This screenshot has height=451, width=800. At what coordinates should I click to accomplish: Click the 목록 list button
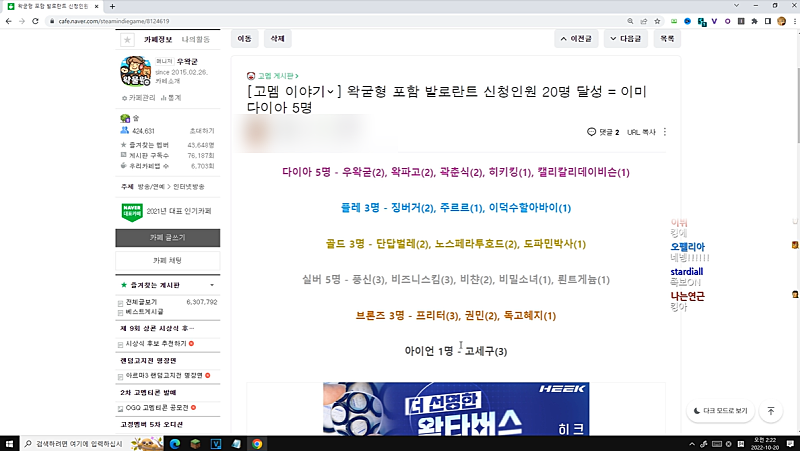[x=667, y=39]
